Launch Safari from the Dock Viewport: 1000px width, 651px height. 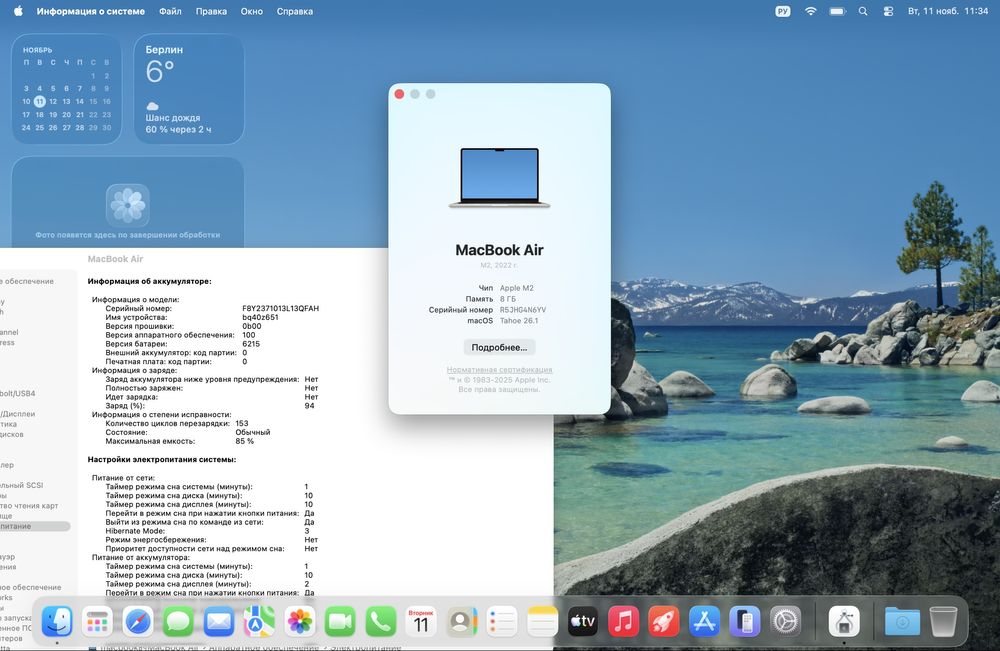click(138, 621)
